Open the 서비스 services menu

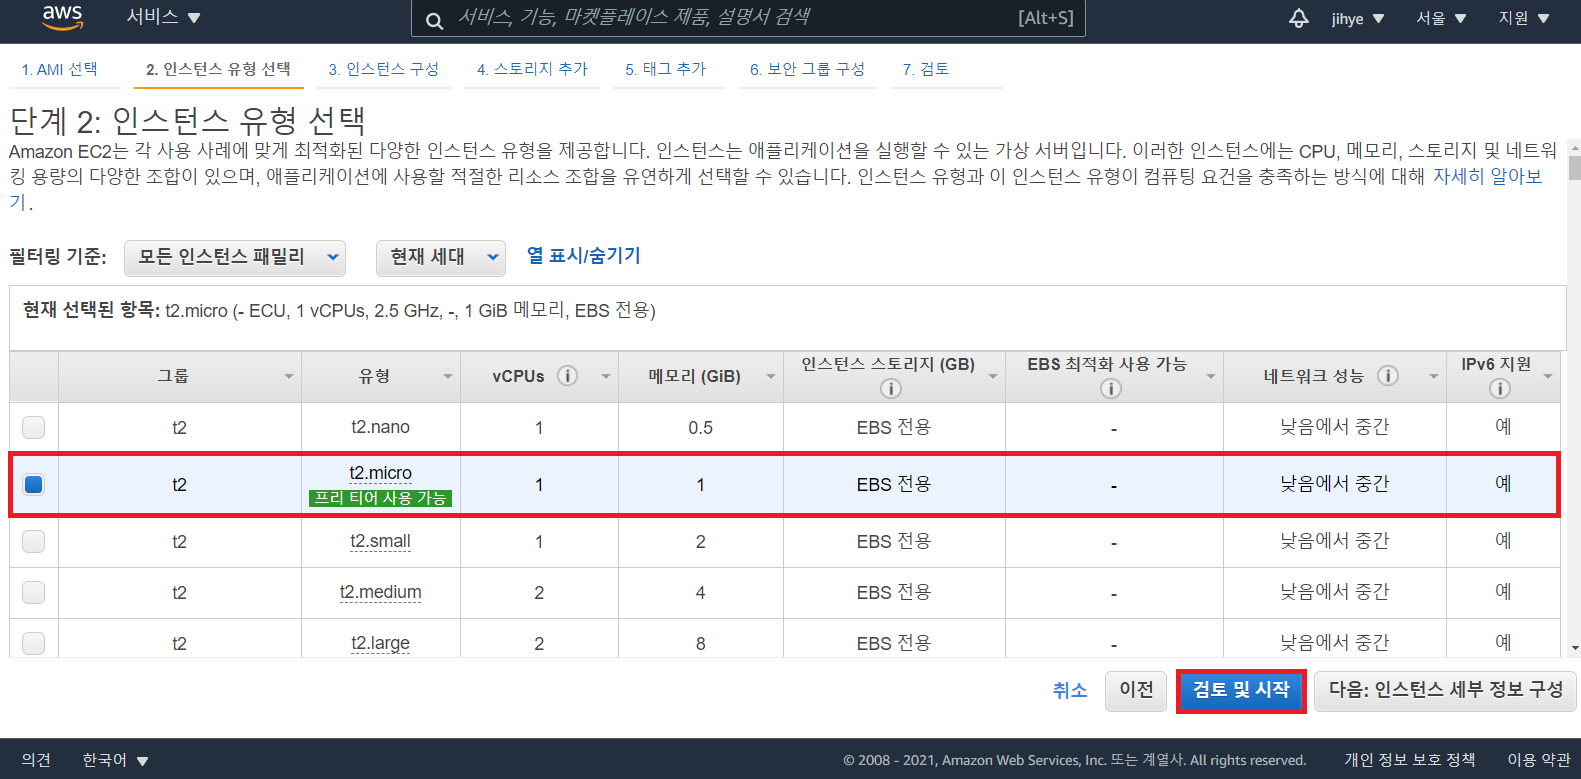pos(164,18)
